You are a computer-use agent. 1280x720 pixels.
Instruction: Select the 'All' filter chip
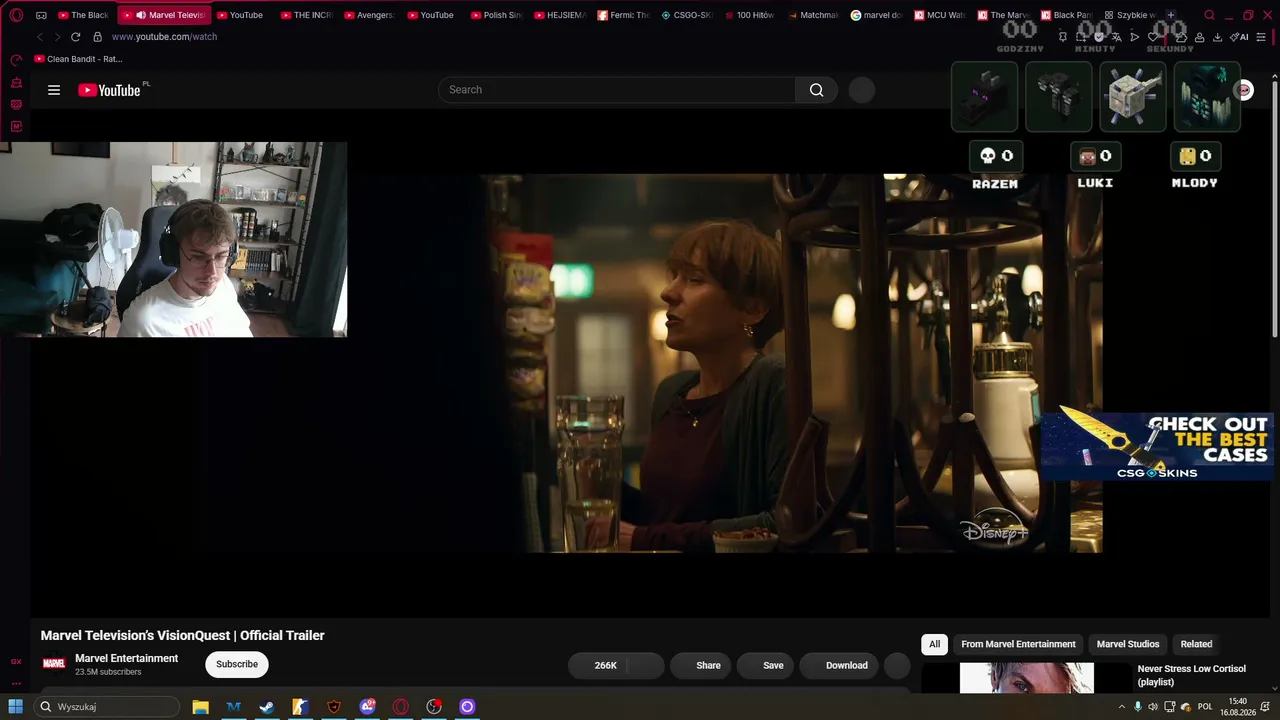(934, 644)
